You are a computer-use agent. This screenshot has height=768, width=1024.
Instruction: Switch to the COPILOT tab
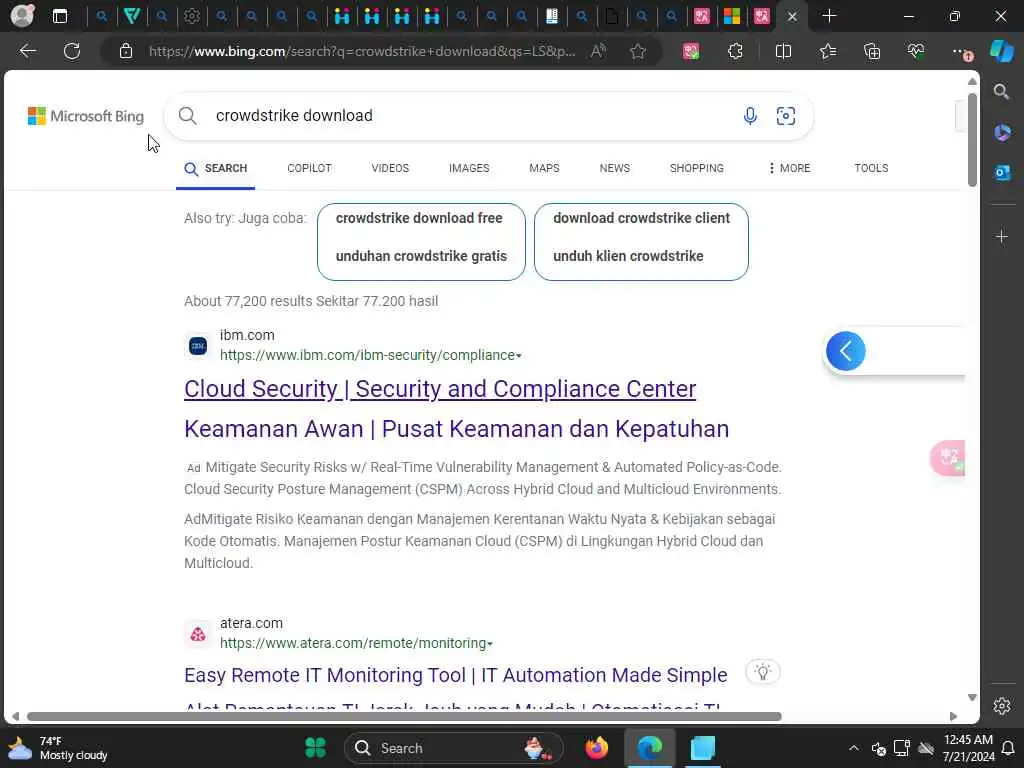[310, 168]
